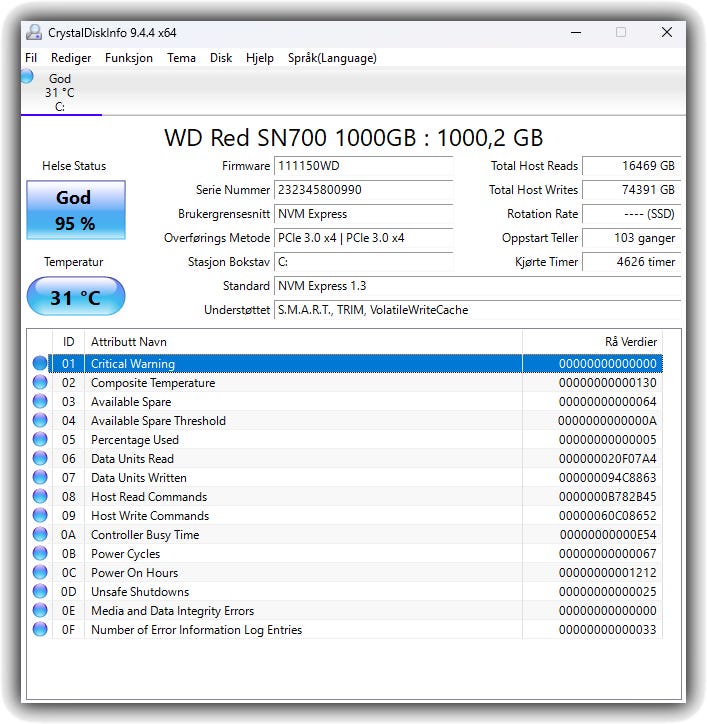Click raw value 000000020F07A4
Screen dimensions: 707x724
pos(607,459)
